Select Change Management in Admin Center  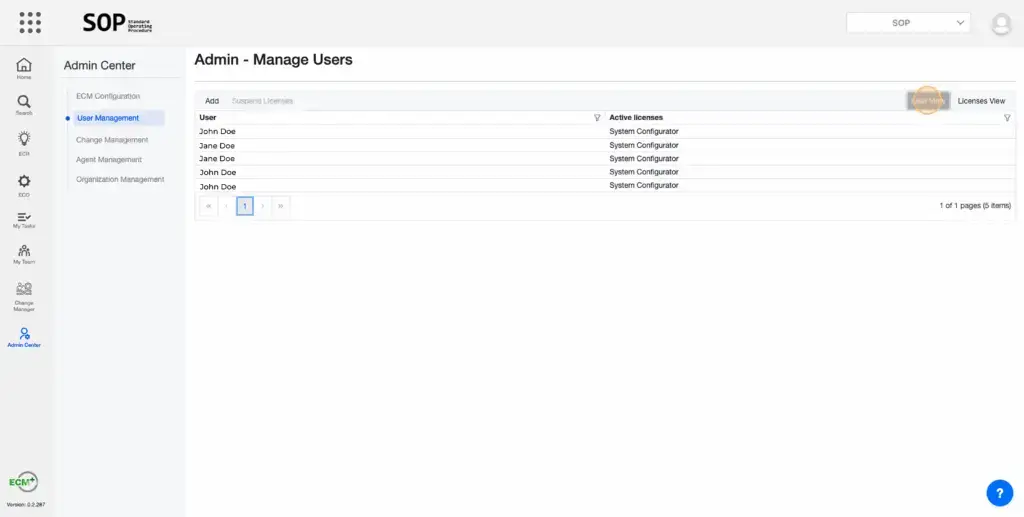pos(112,140)
